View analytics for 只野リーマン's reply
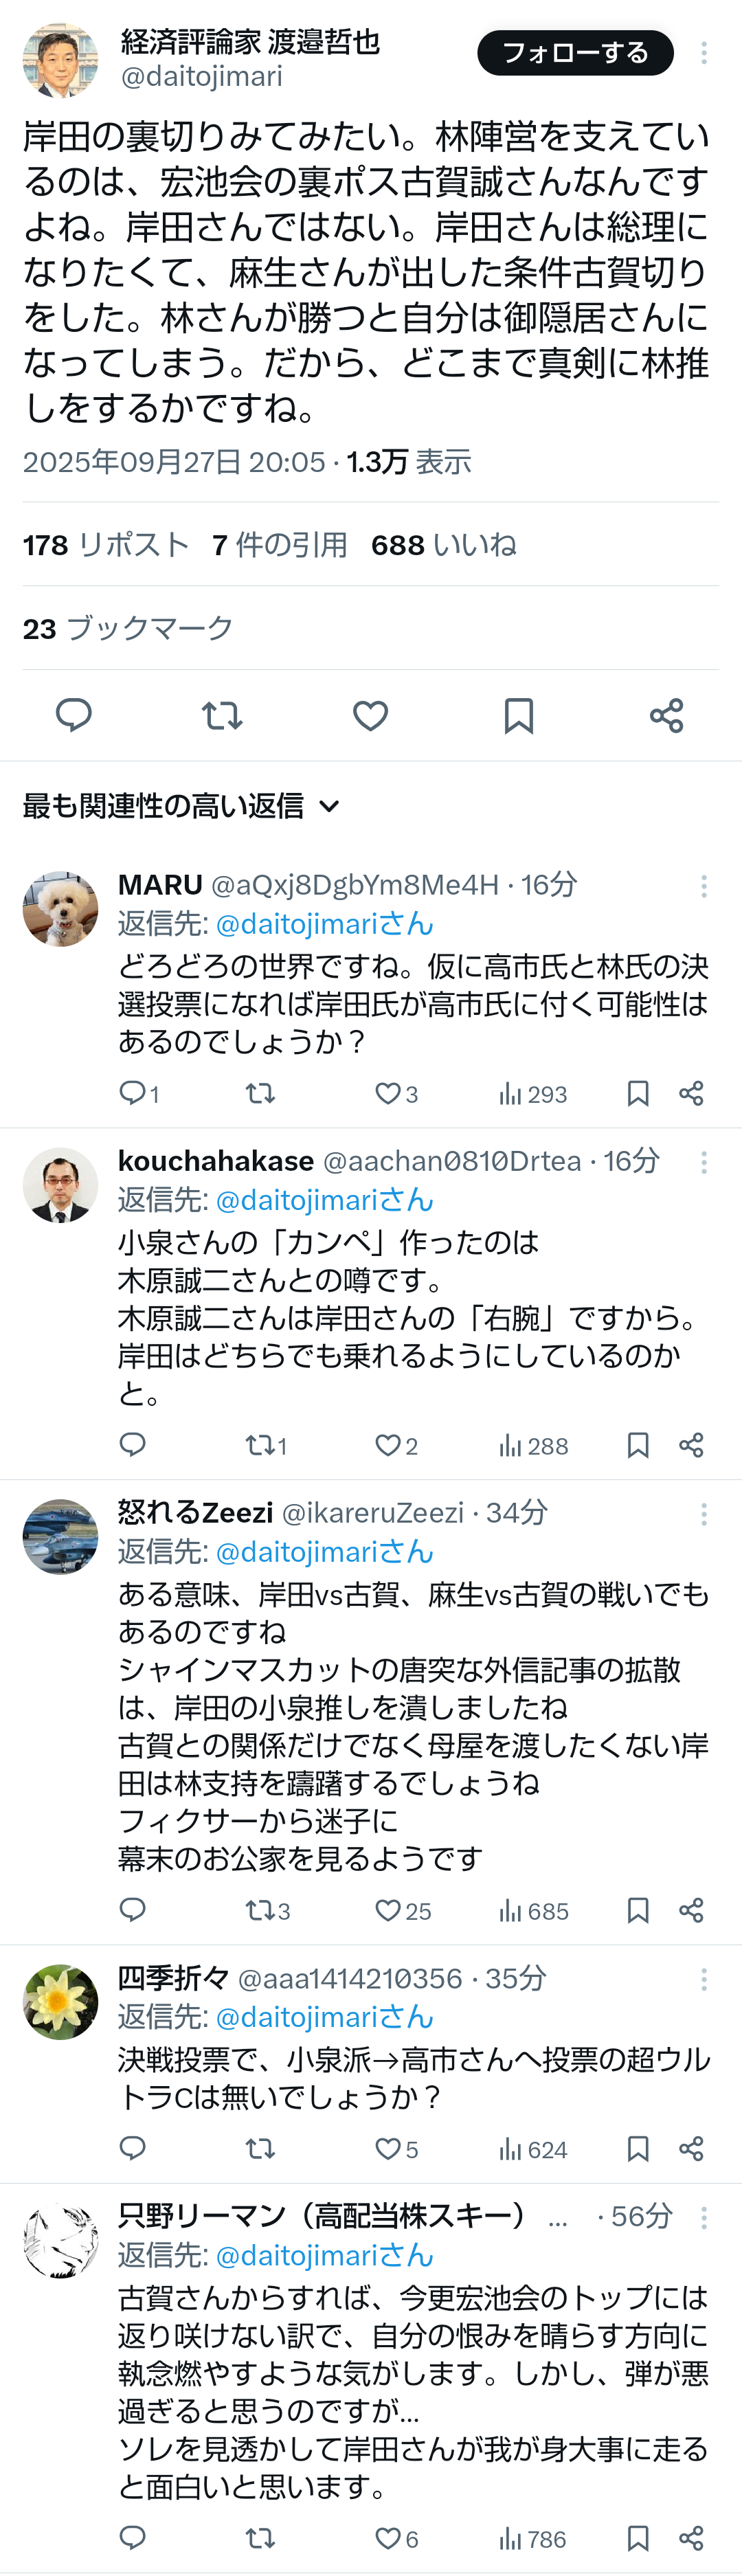 [x=532, y=2539]
